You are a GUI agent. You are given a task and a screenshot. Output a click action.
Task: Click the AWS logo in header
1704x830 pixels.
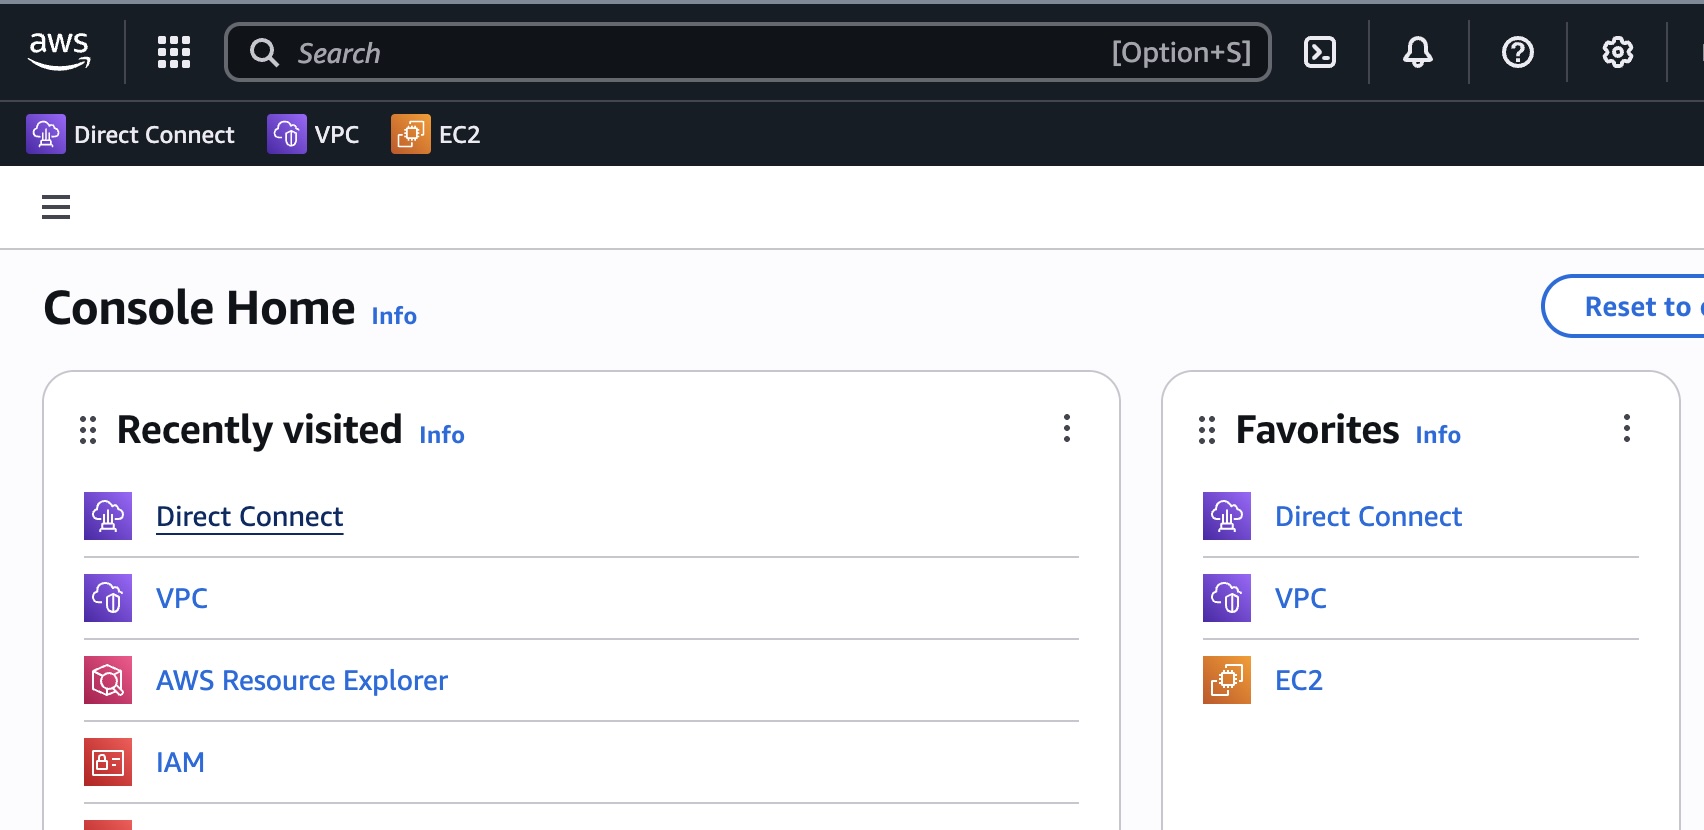[59, 51]
